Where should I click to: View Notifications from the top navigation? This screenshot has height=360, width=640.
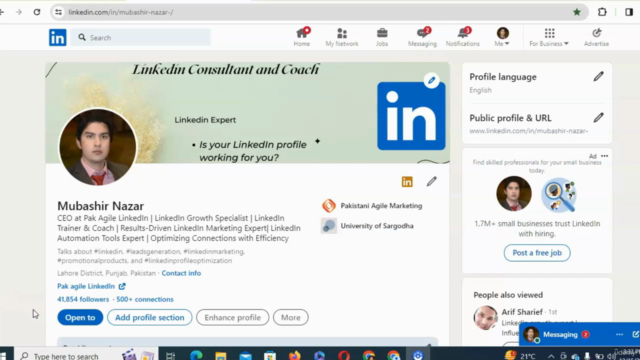[462, 37]
